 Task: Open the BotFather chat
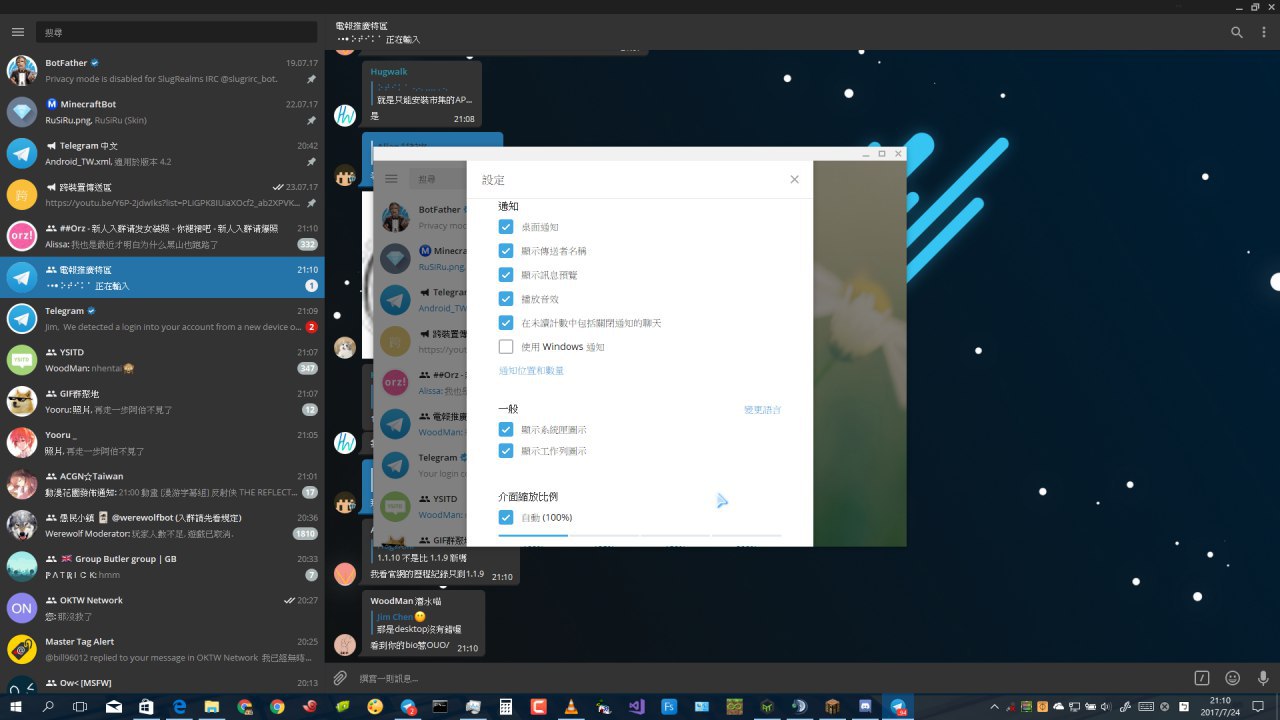162,70
